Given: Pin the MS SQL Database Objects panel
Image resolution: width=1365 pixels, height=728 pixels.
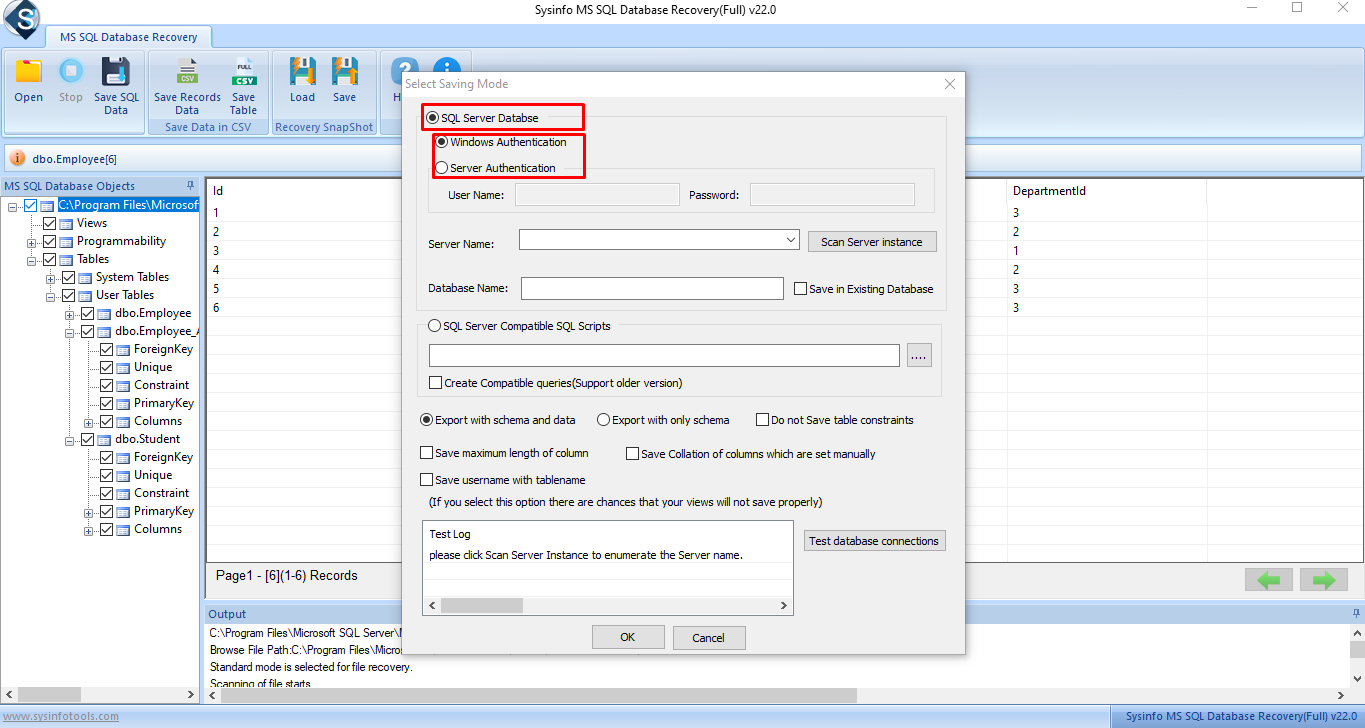Looking at the screenshot, I should [191, 186].
